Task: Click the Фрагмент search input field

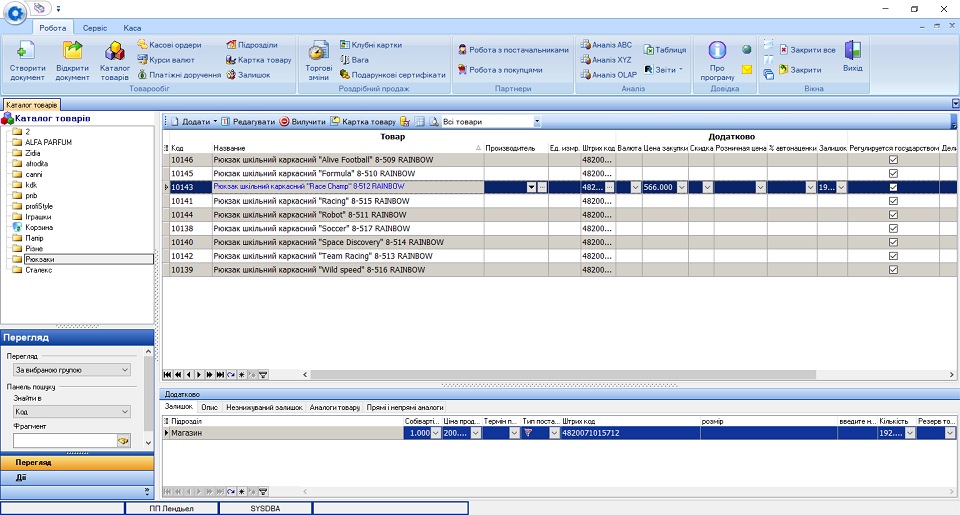Action: pyautogui.click(x=65, y=440)
